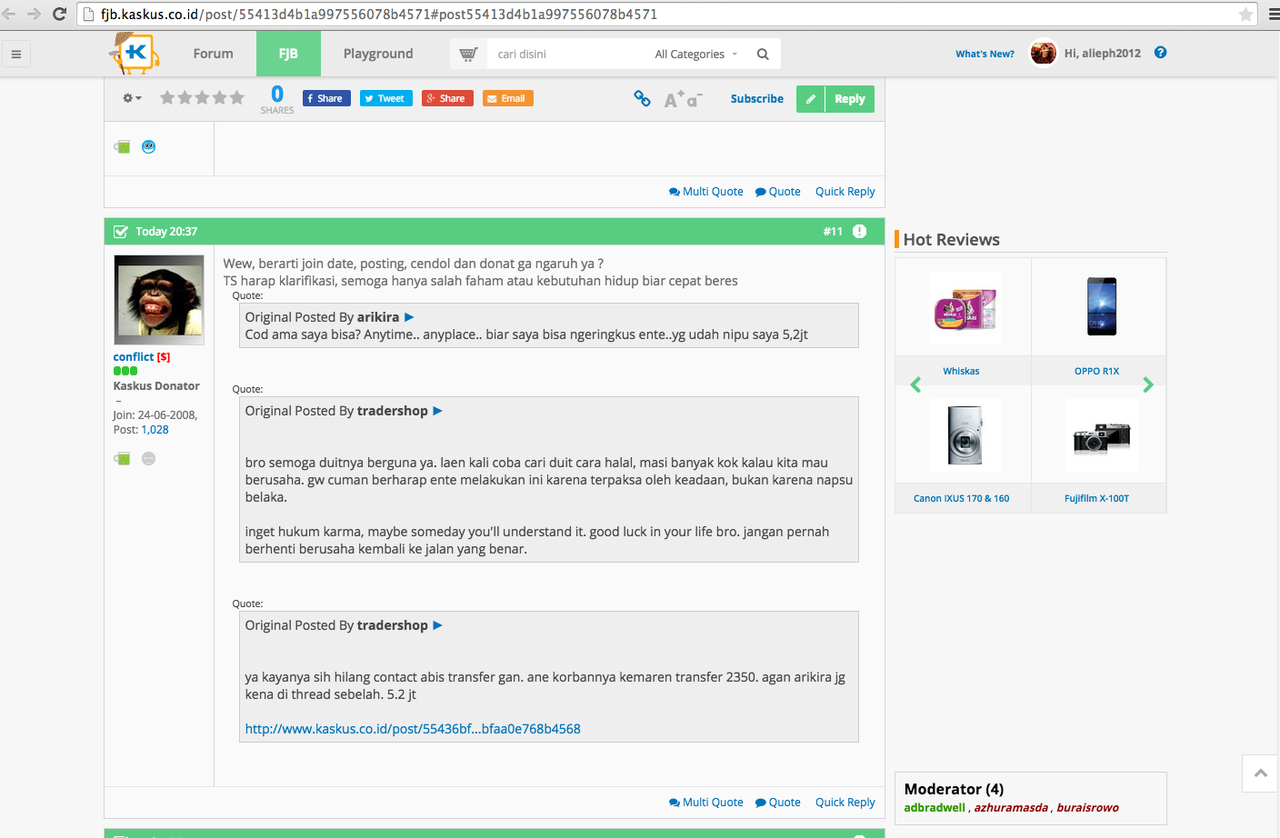1280x838 pixels.
Task: Open tradershop's 'ya kayanya' original post arrow
Action: pos(437,625)
